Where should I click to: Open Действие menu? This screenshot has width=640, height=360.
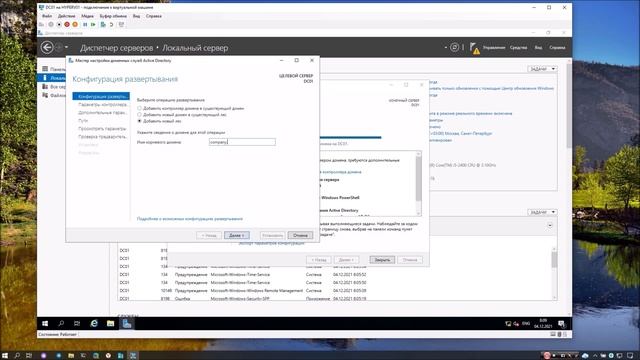[66, 16]
